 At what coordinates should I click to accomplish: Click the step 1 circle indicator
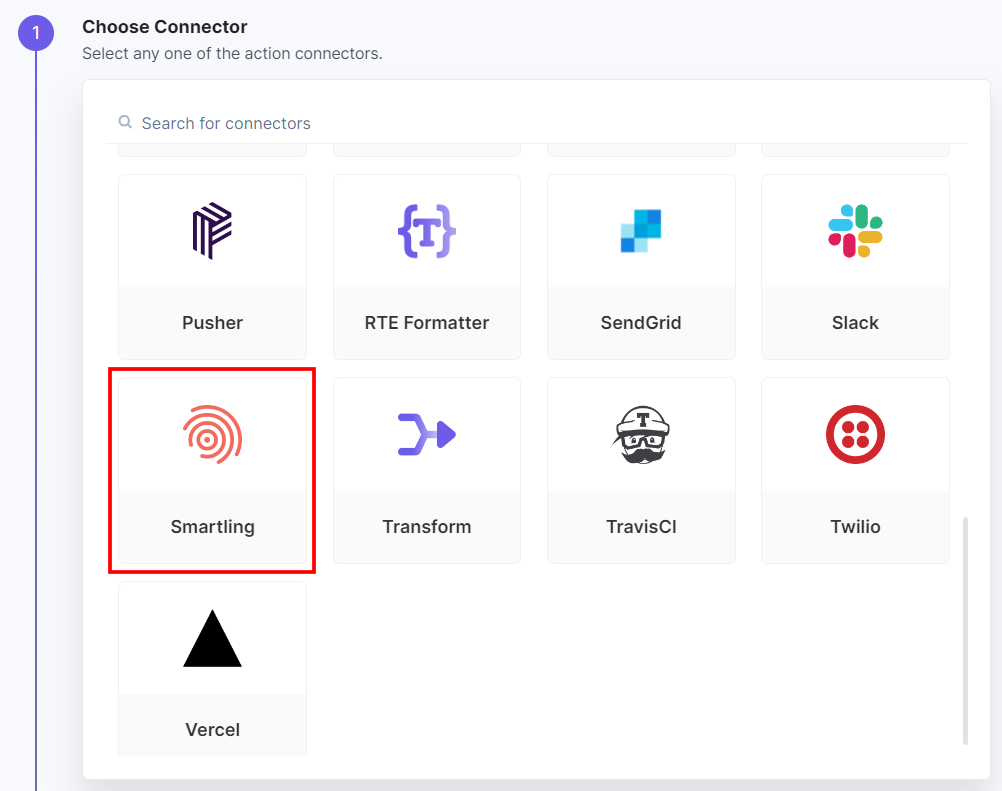tap(36, 33)
